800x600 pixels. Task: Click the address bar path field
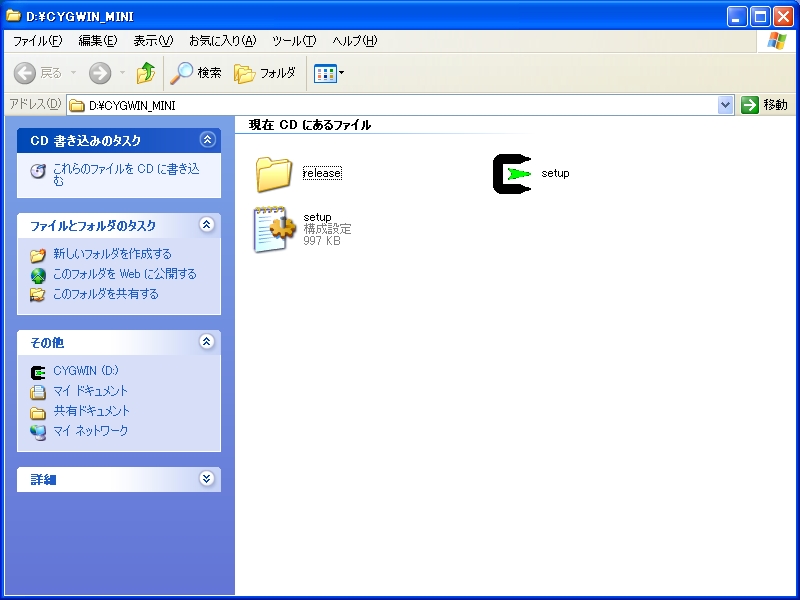point(400,105)
